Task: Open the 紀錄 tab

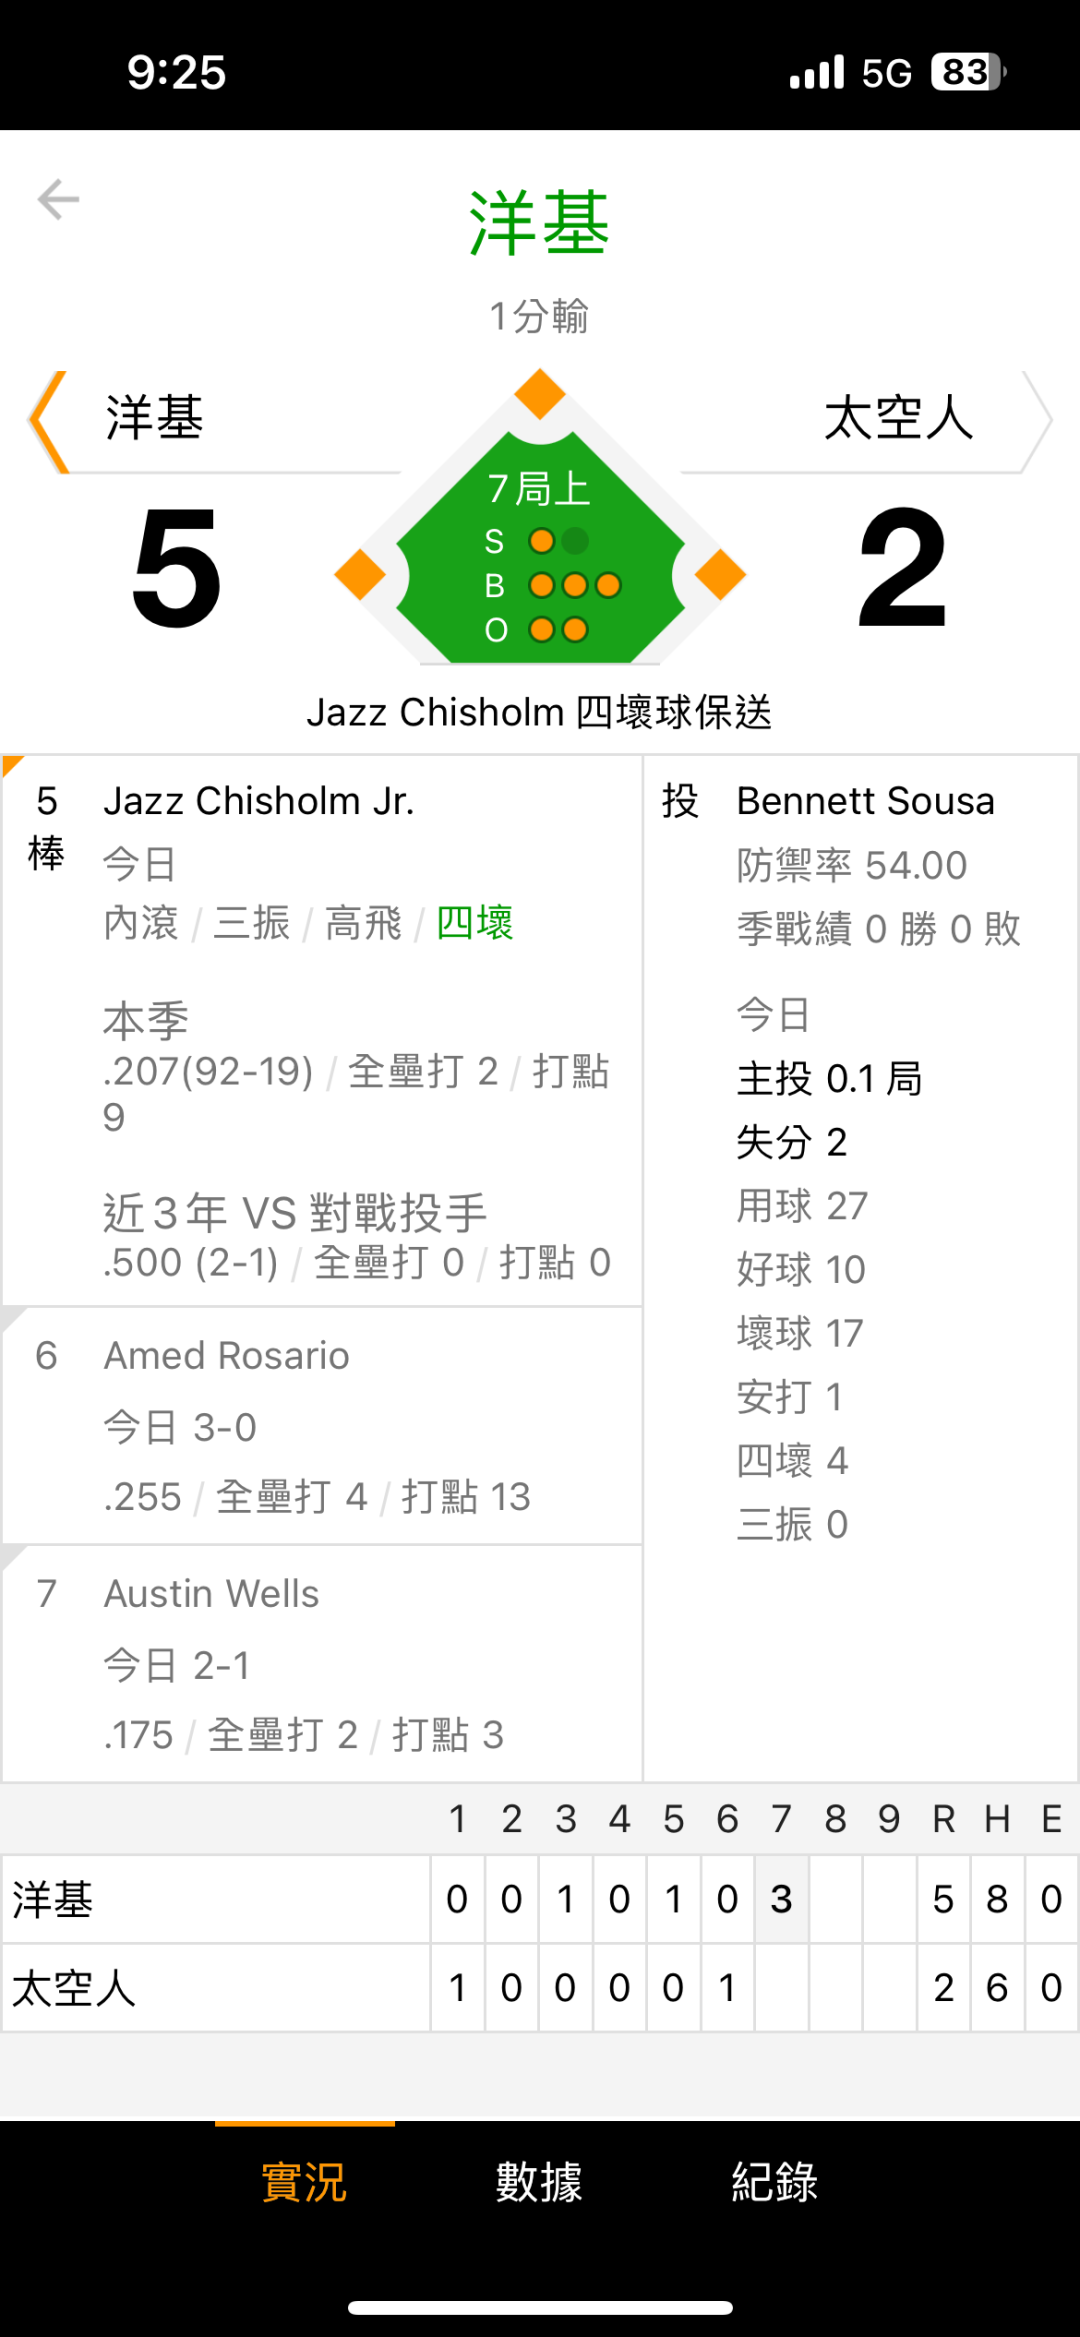Action: pos(775,2181)
